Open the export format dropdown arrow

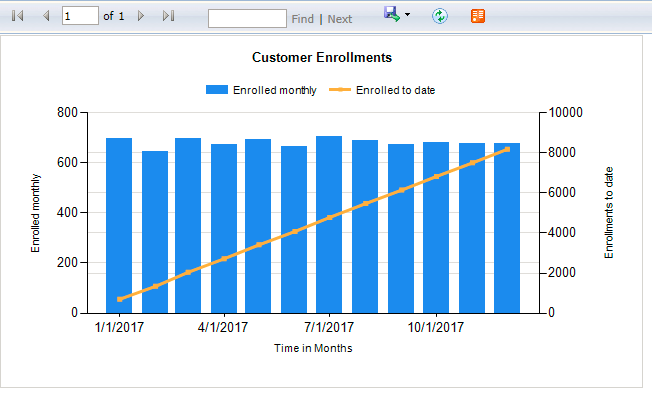(x=408, y=15)
